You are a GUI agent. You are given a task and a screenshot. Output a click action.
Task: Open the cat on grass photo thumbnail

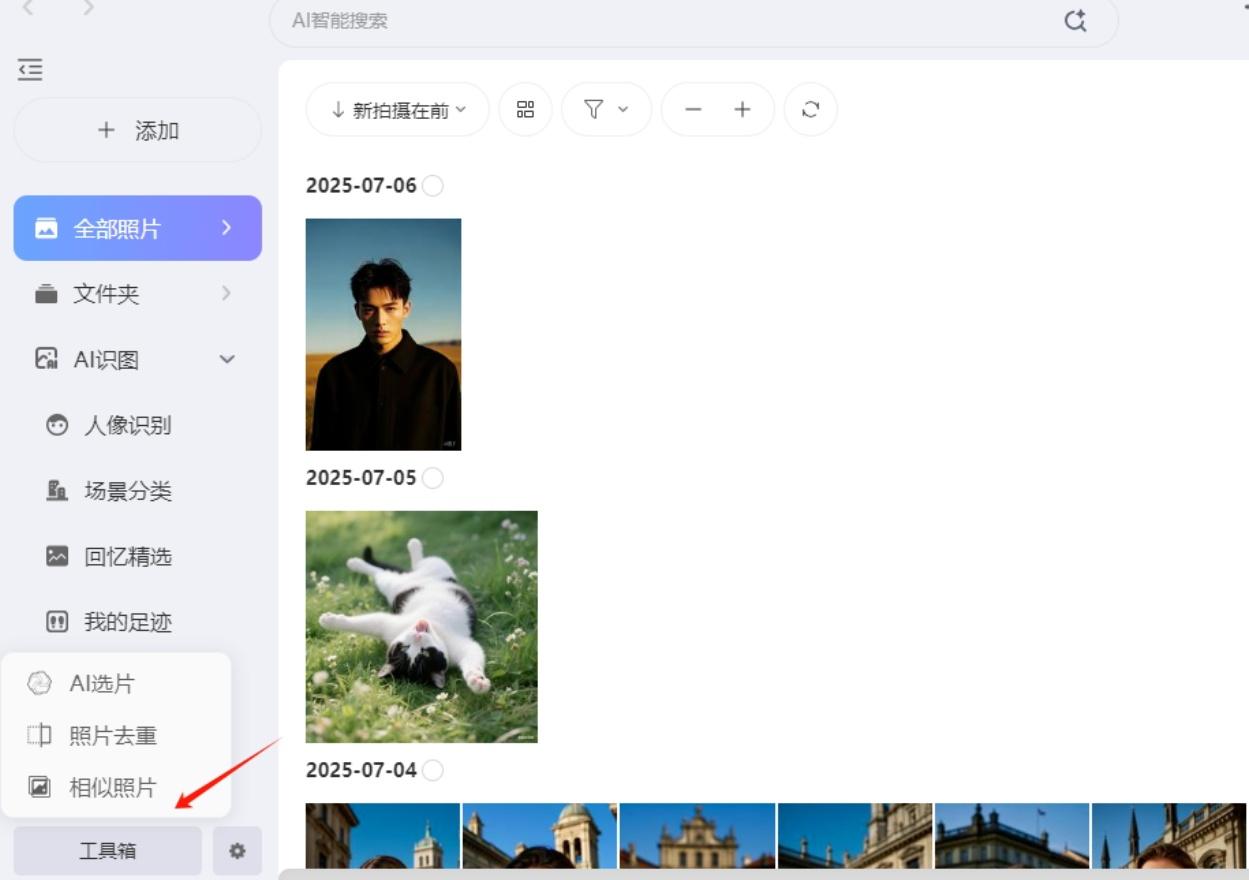tap(421, 627)
